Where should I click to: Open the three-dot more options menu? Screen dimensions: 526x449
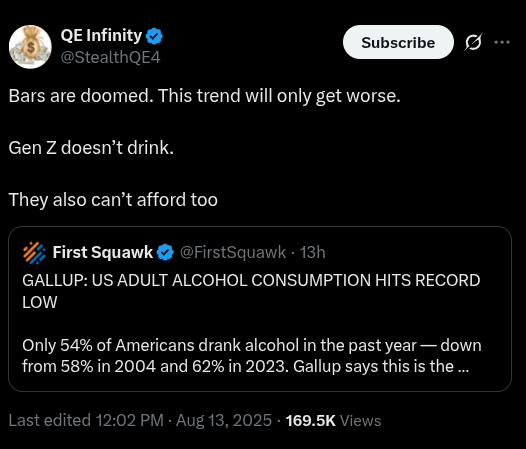[502, 42]
